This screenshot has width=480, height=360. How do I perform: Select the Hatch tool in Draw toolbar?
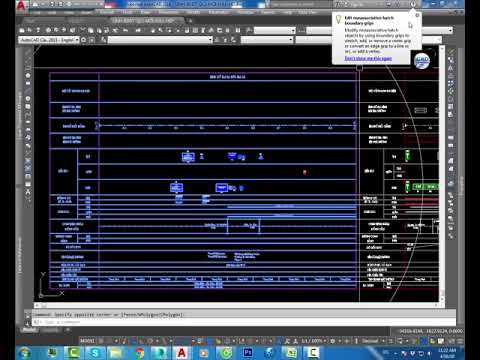click(28, 160)
